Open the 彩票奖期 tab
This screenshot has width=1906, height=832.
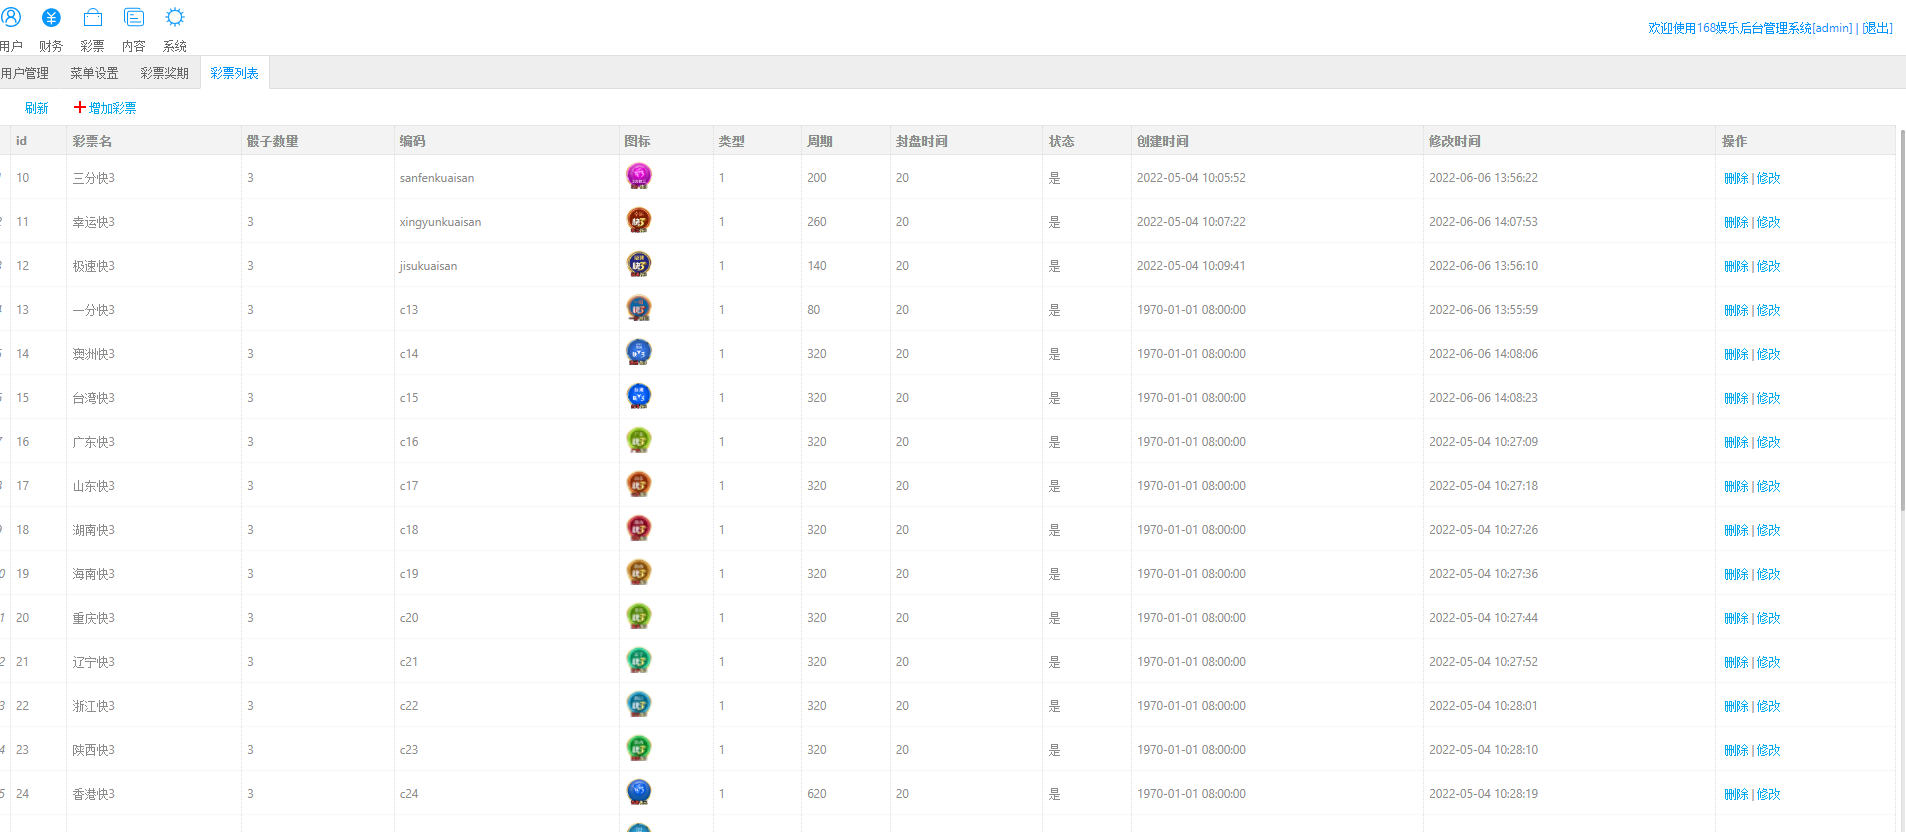tap(164, 73)
